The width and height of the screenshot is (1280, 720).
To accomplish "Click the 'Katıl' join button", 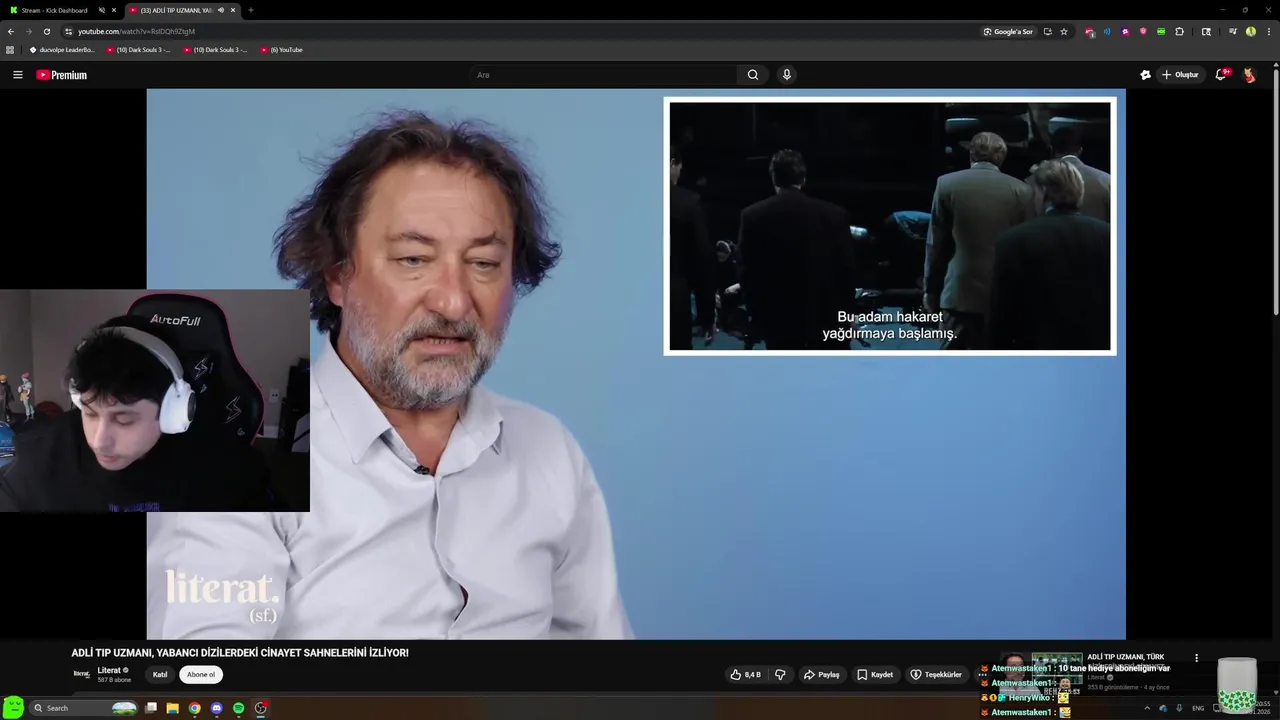I will click(x=160, y=674).
